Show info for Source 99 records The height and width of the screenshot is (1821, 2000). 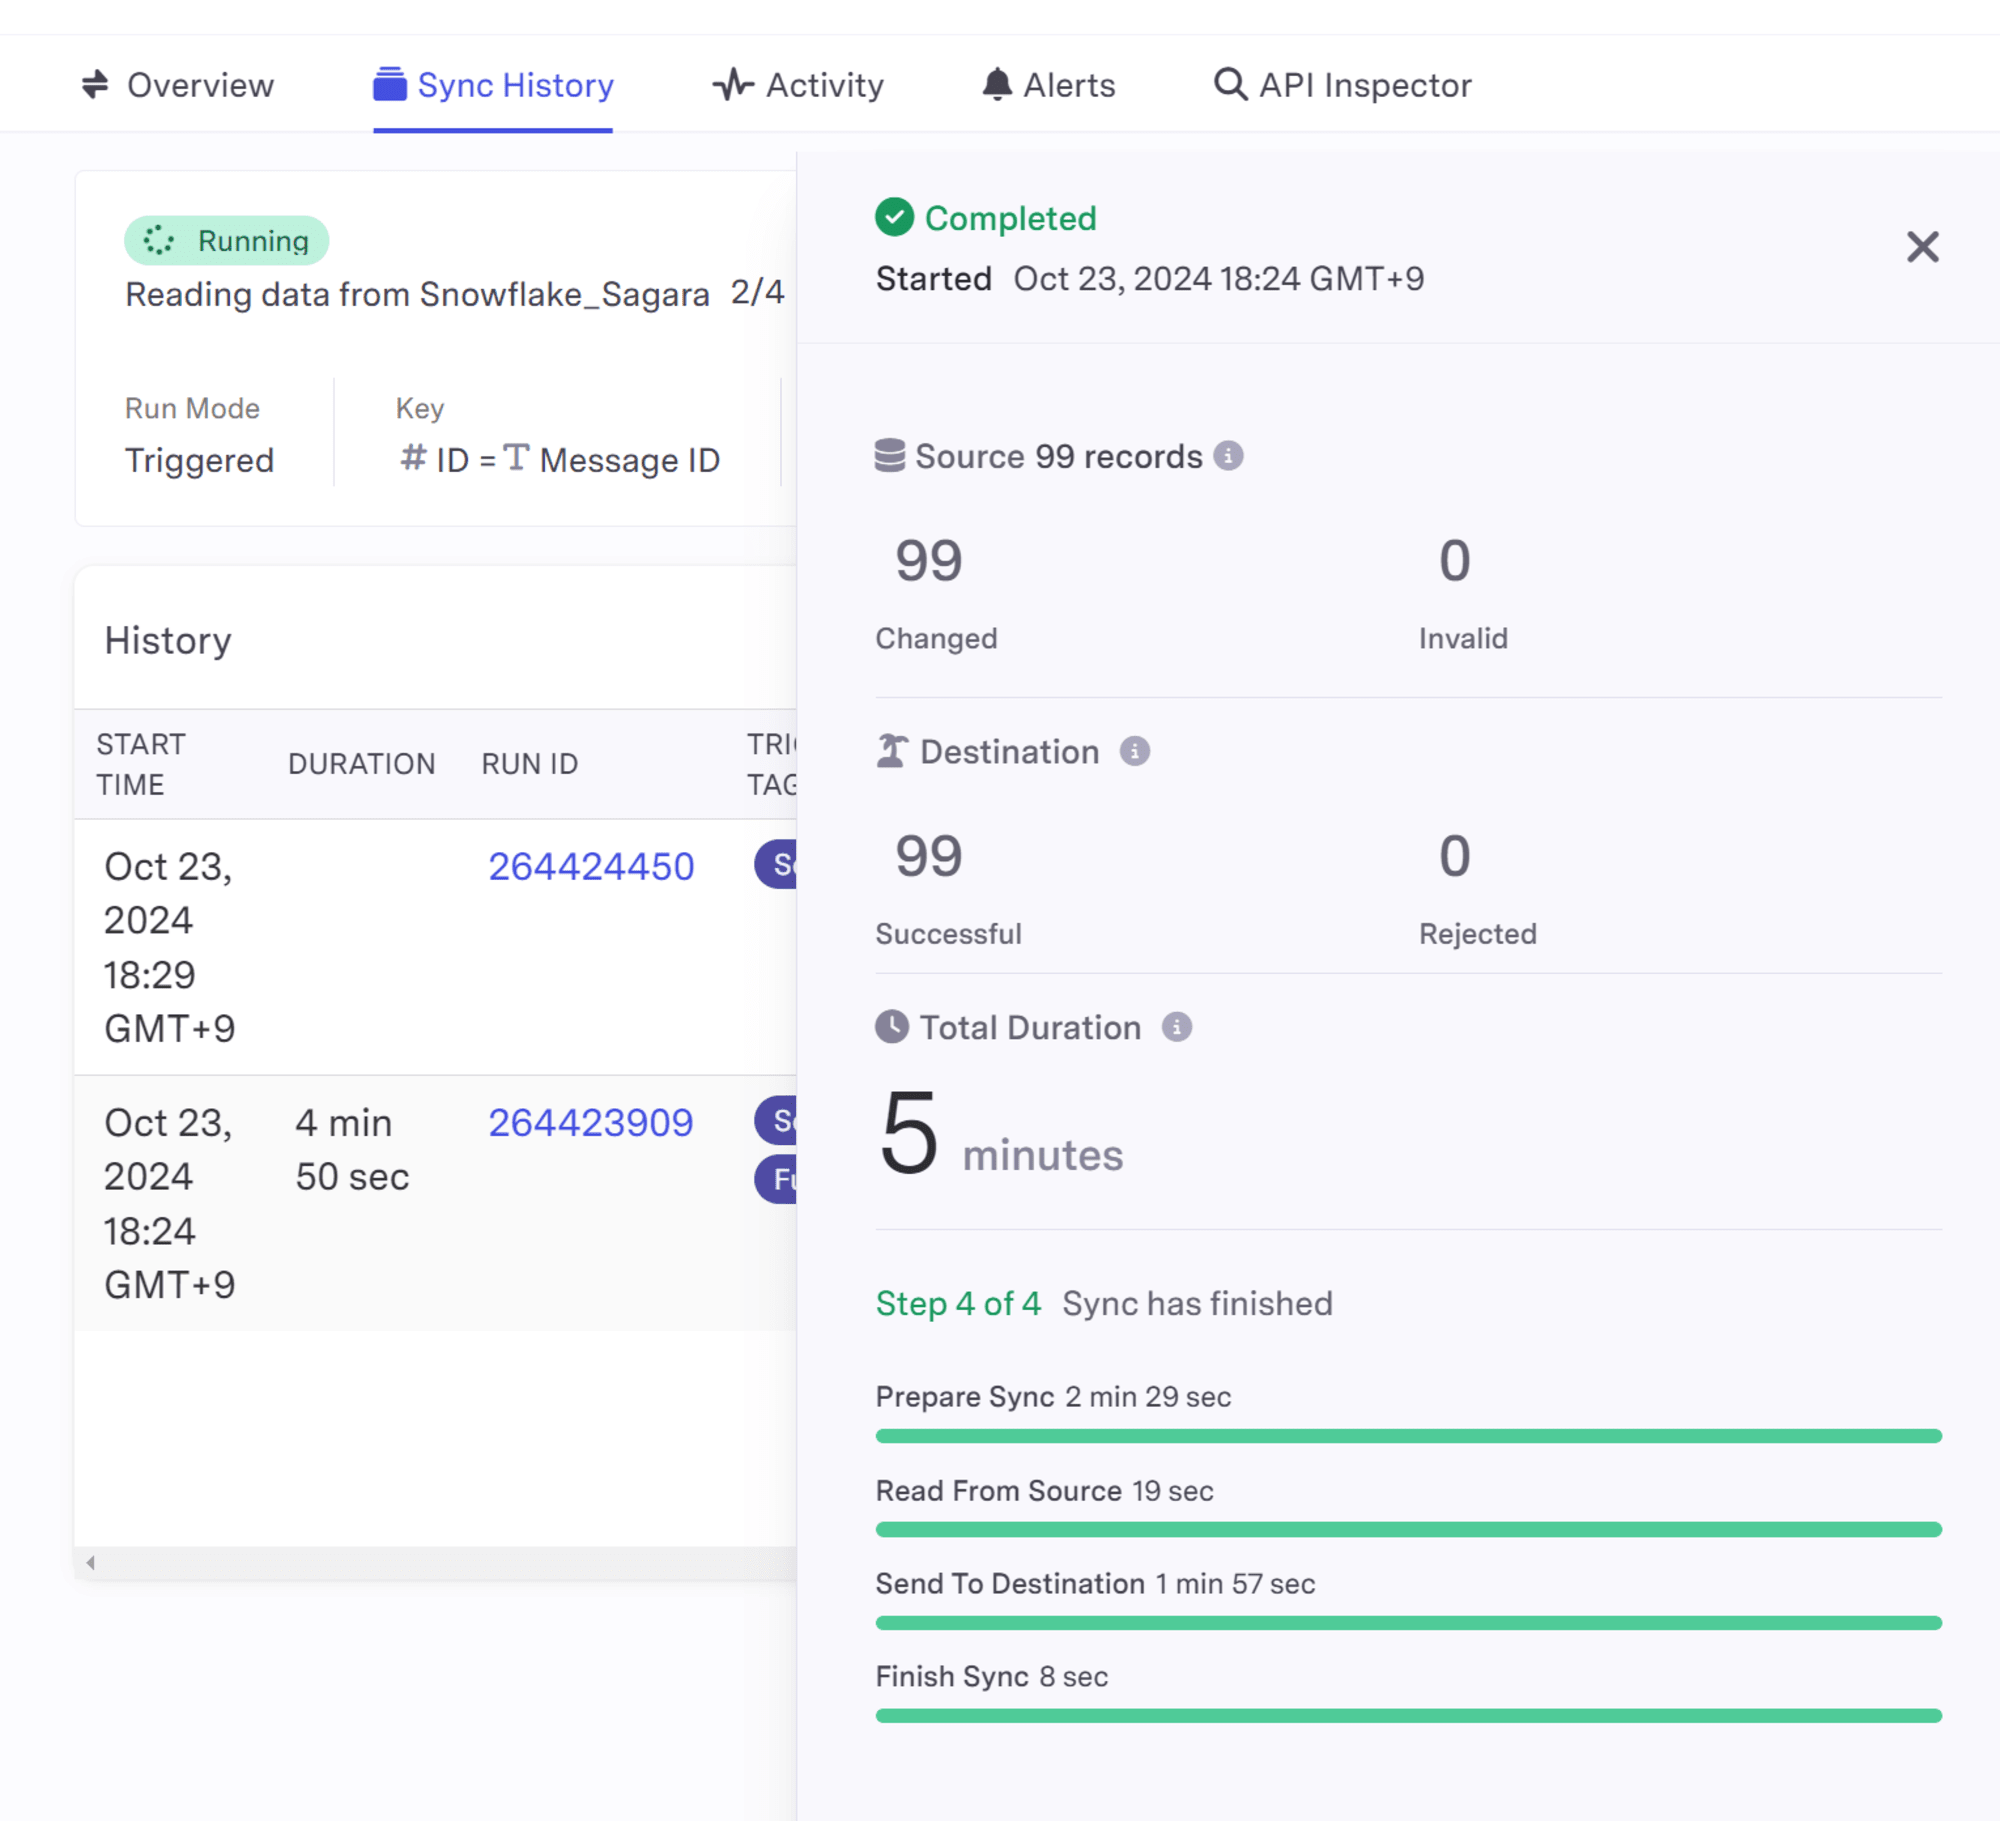tap(1228, 456)
